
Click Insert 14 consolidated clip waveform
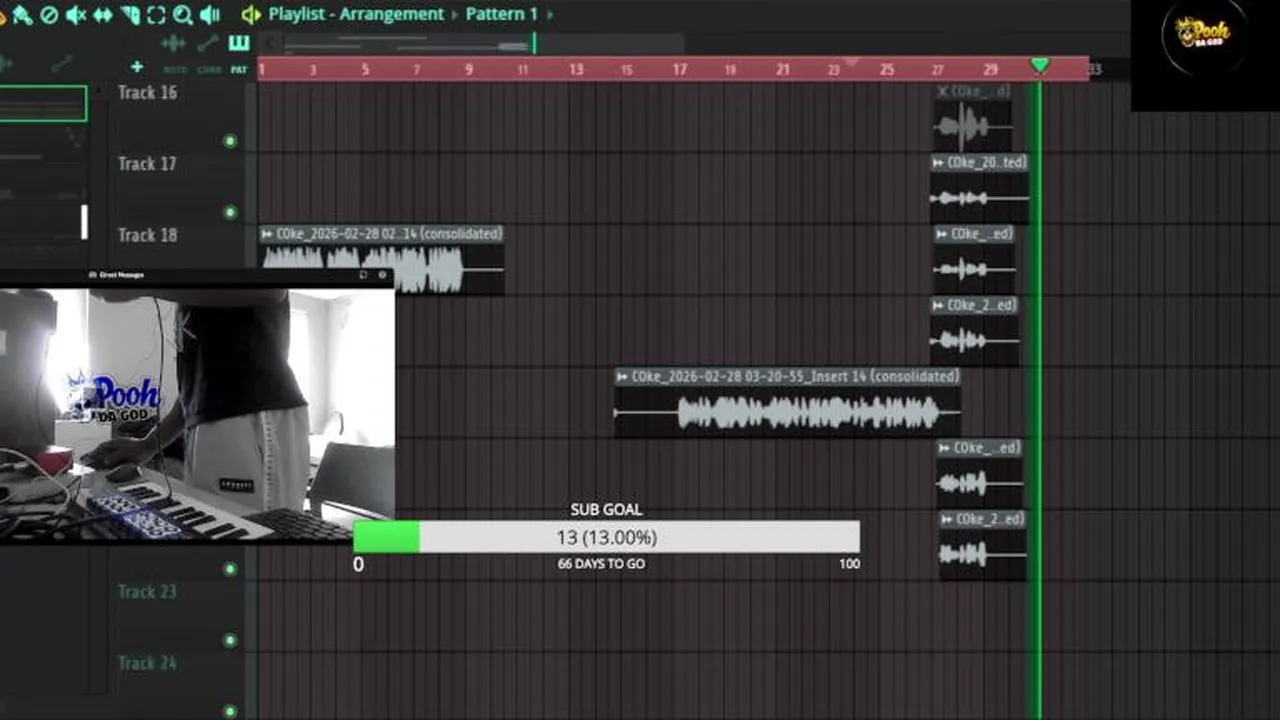coord(787,412)
